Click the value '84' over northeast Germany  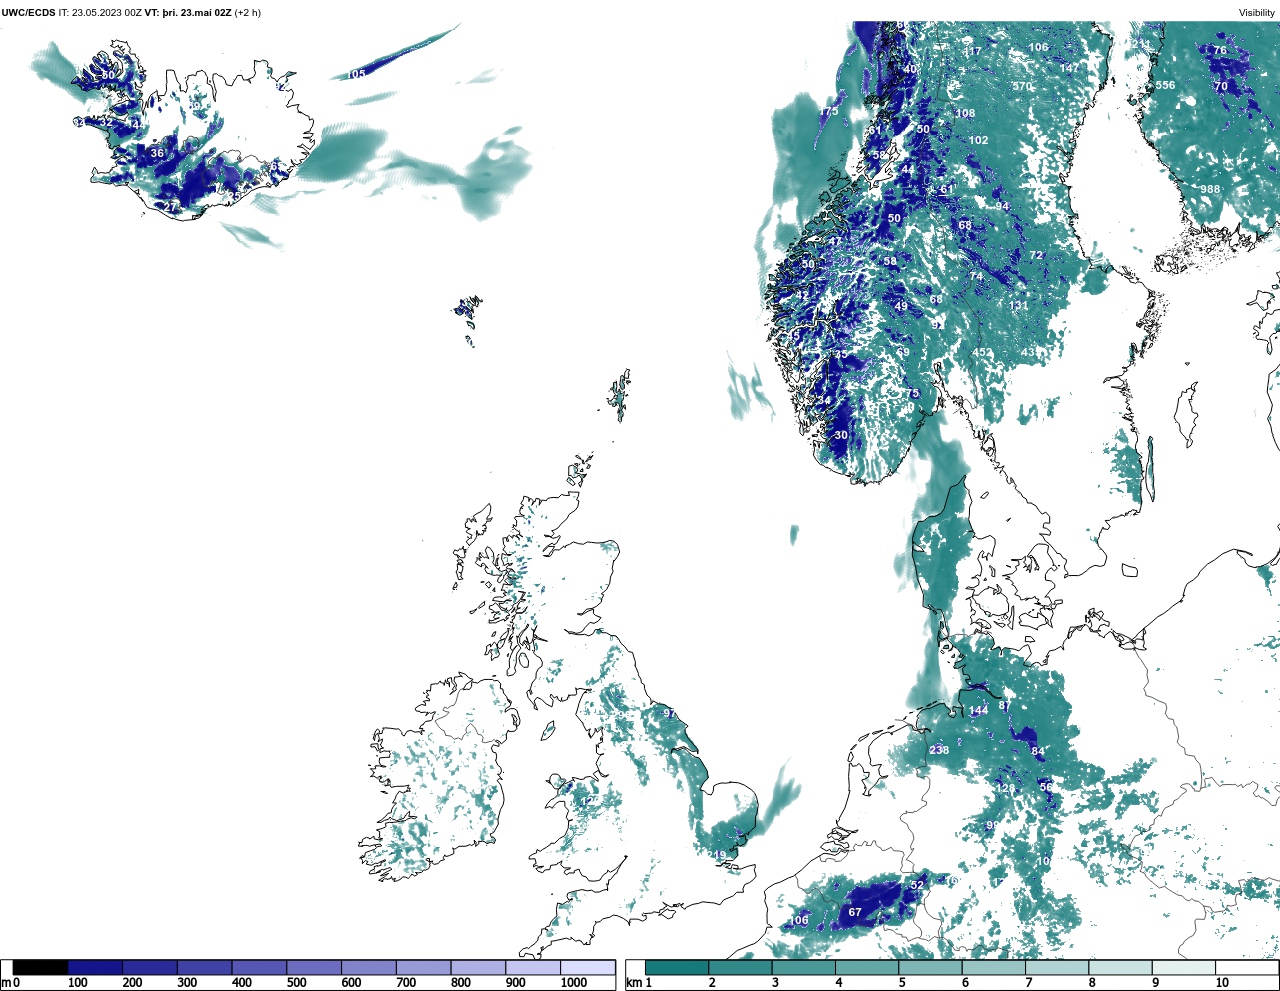click(x=1038, y=751)
